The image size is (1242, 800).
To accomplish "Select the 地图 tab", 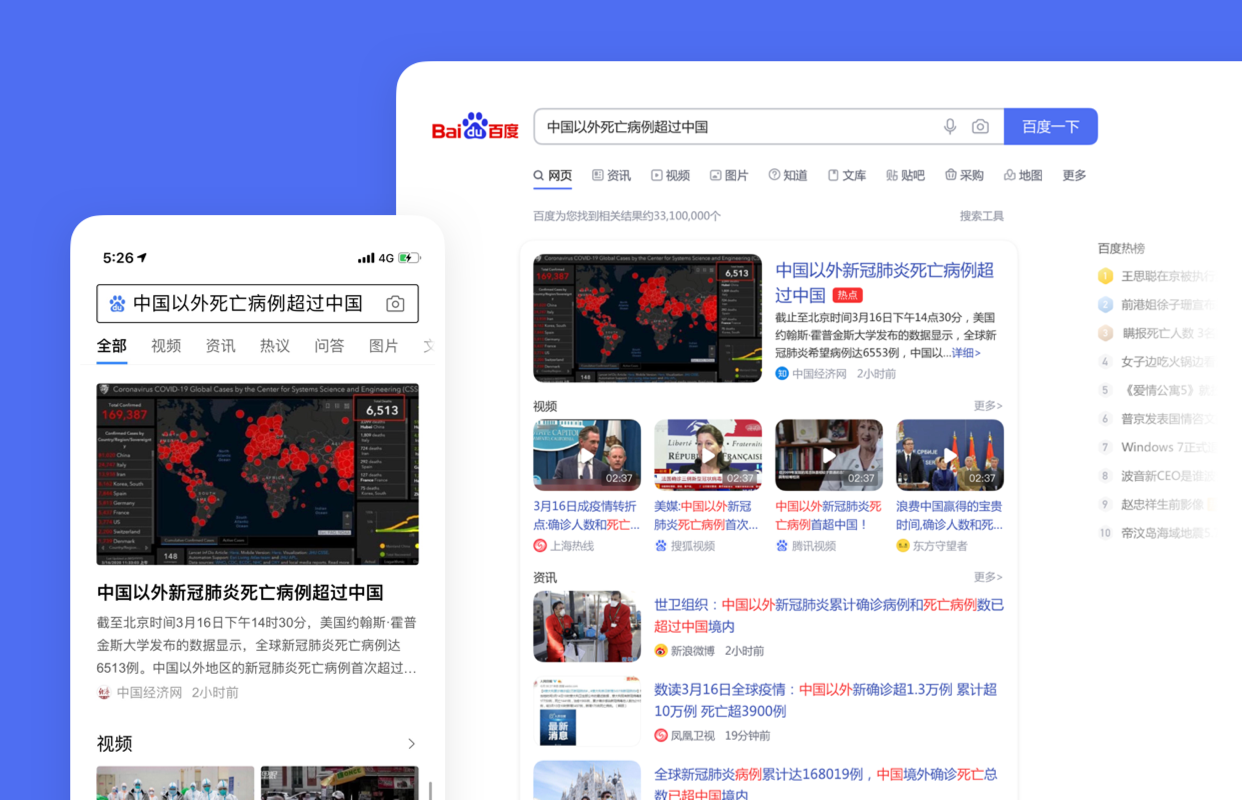I will pos(1023,175).
